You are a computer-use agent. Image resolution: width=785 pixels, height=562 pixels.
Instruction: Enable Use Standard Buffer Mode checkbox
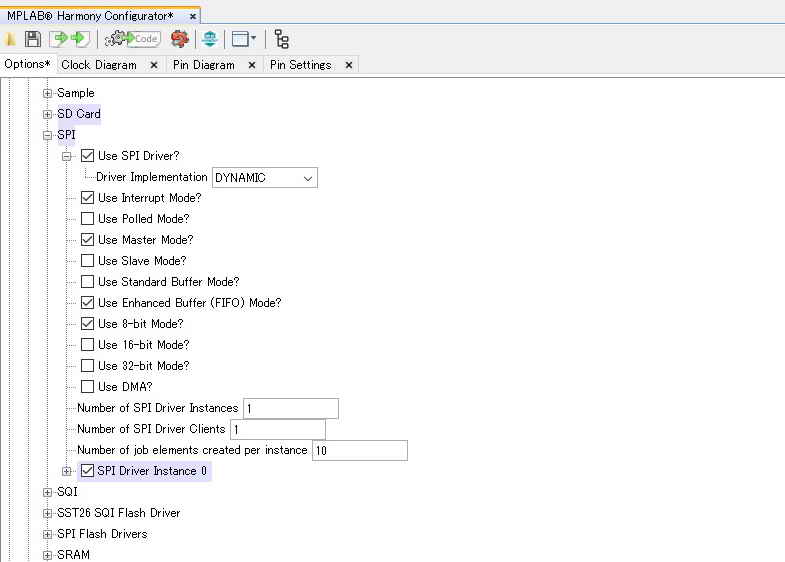pyautogui.click(x=87, y=282)
